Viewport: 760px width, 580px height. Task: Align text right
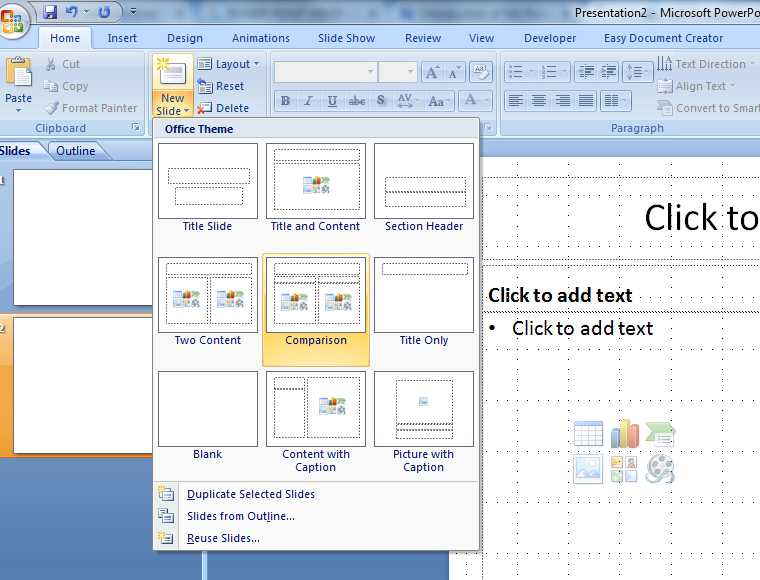[562, 101]
